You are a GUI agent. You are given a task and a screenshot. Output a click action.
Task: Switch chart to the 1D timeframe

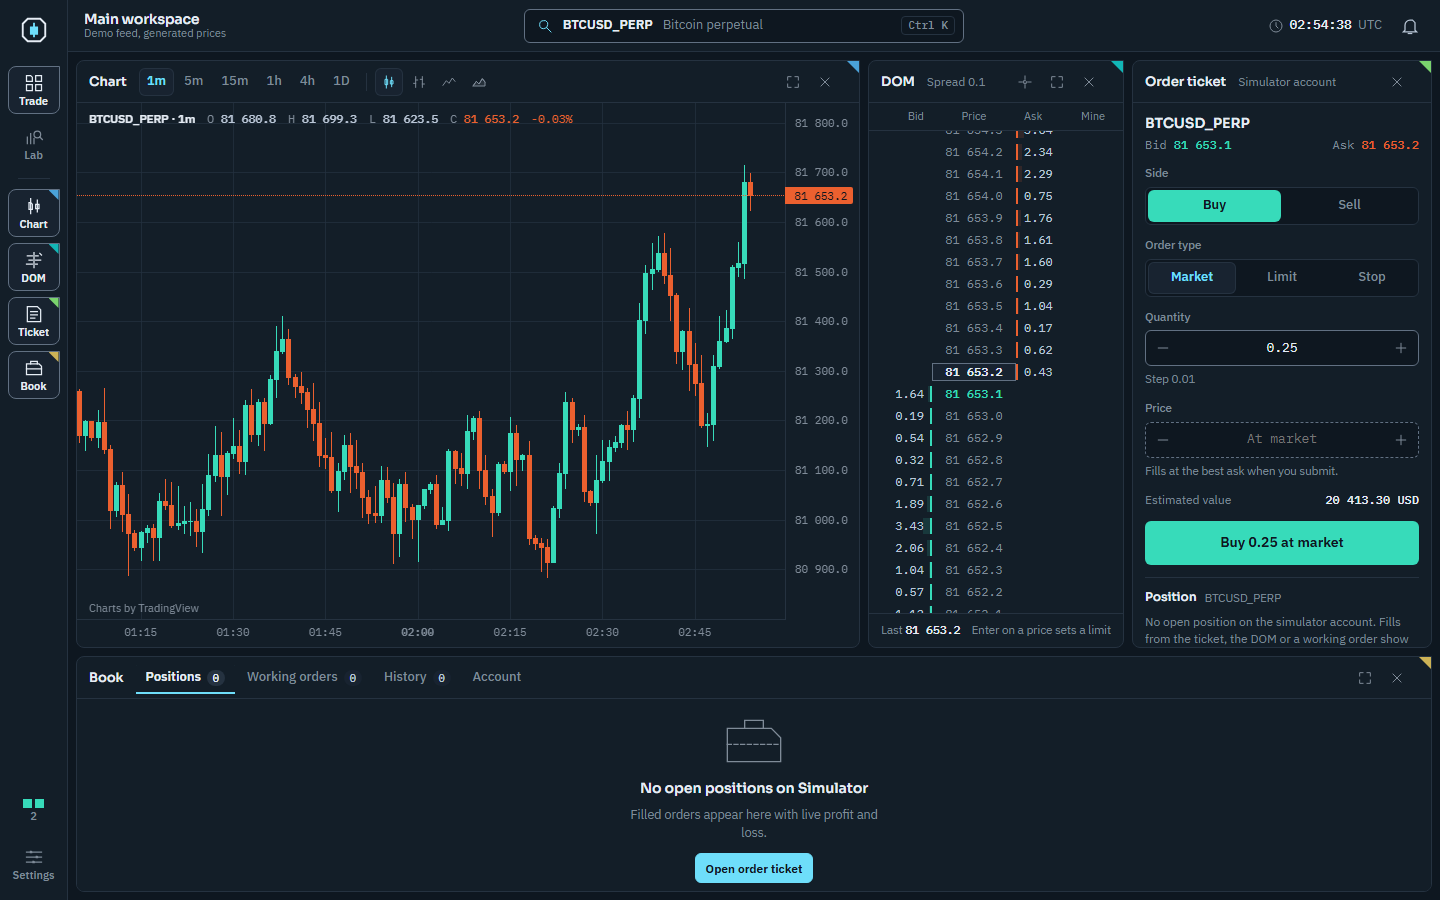tap(341, 82)
